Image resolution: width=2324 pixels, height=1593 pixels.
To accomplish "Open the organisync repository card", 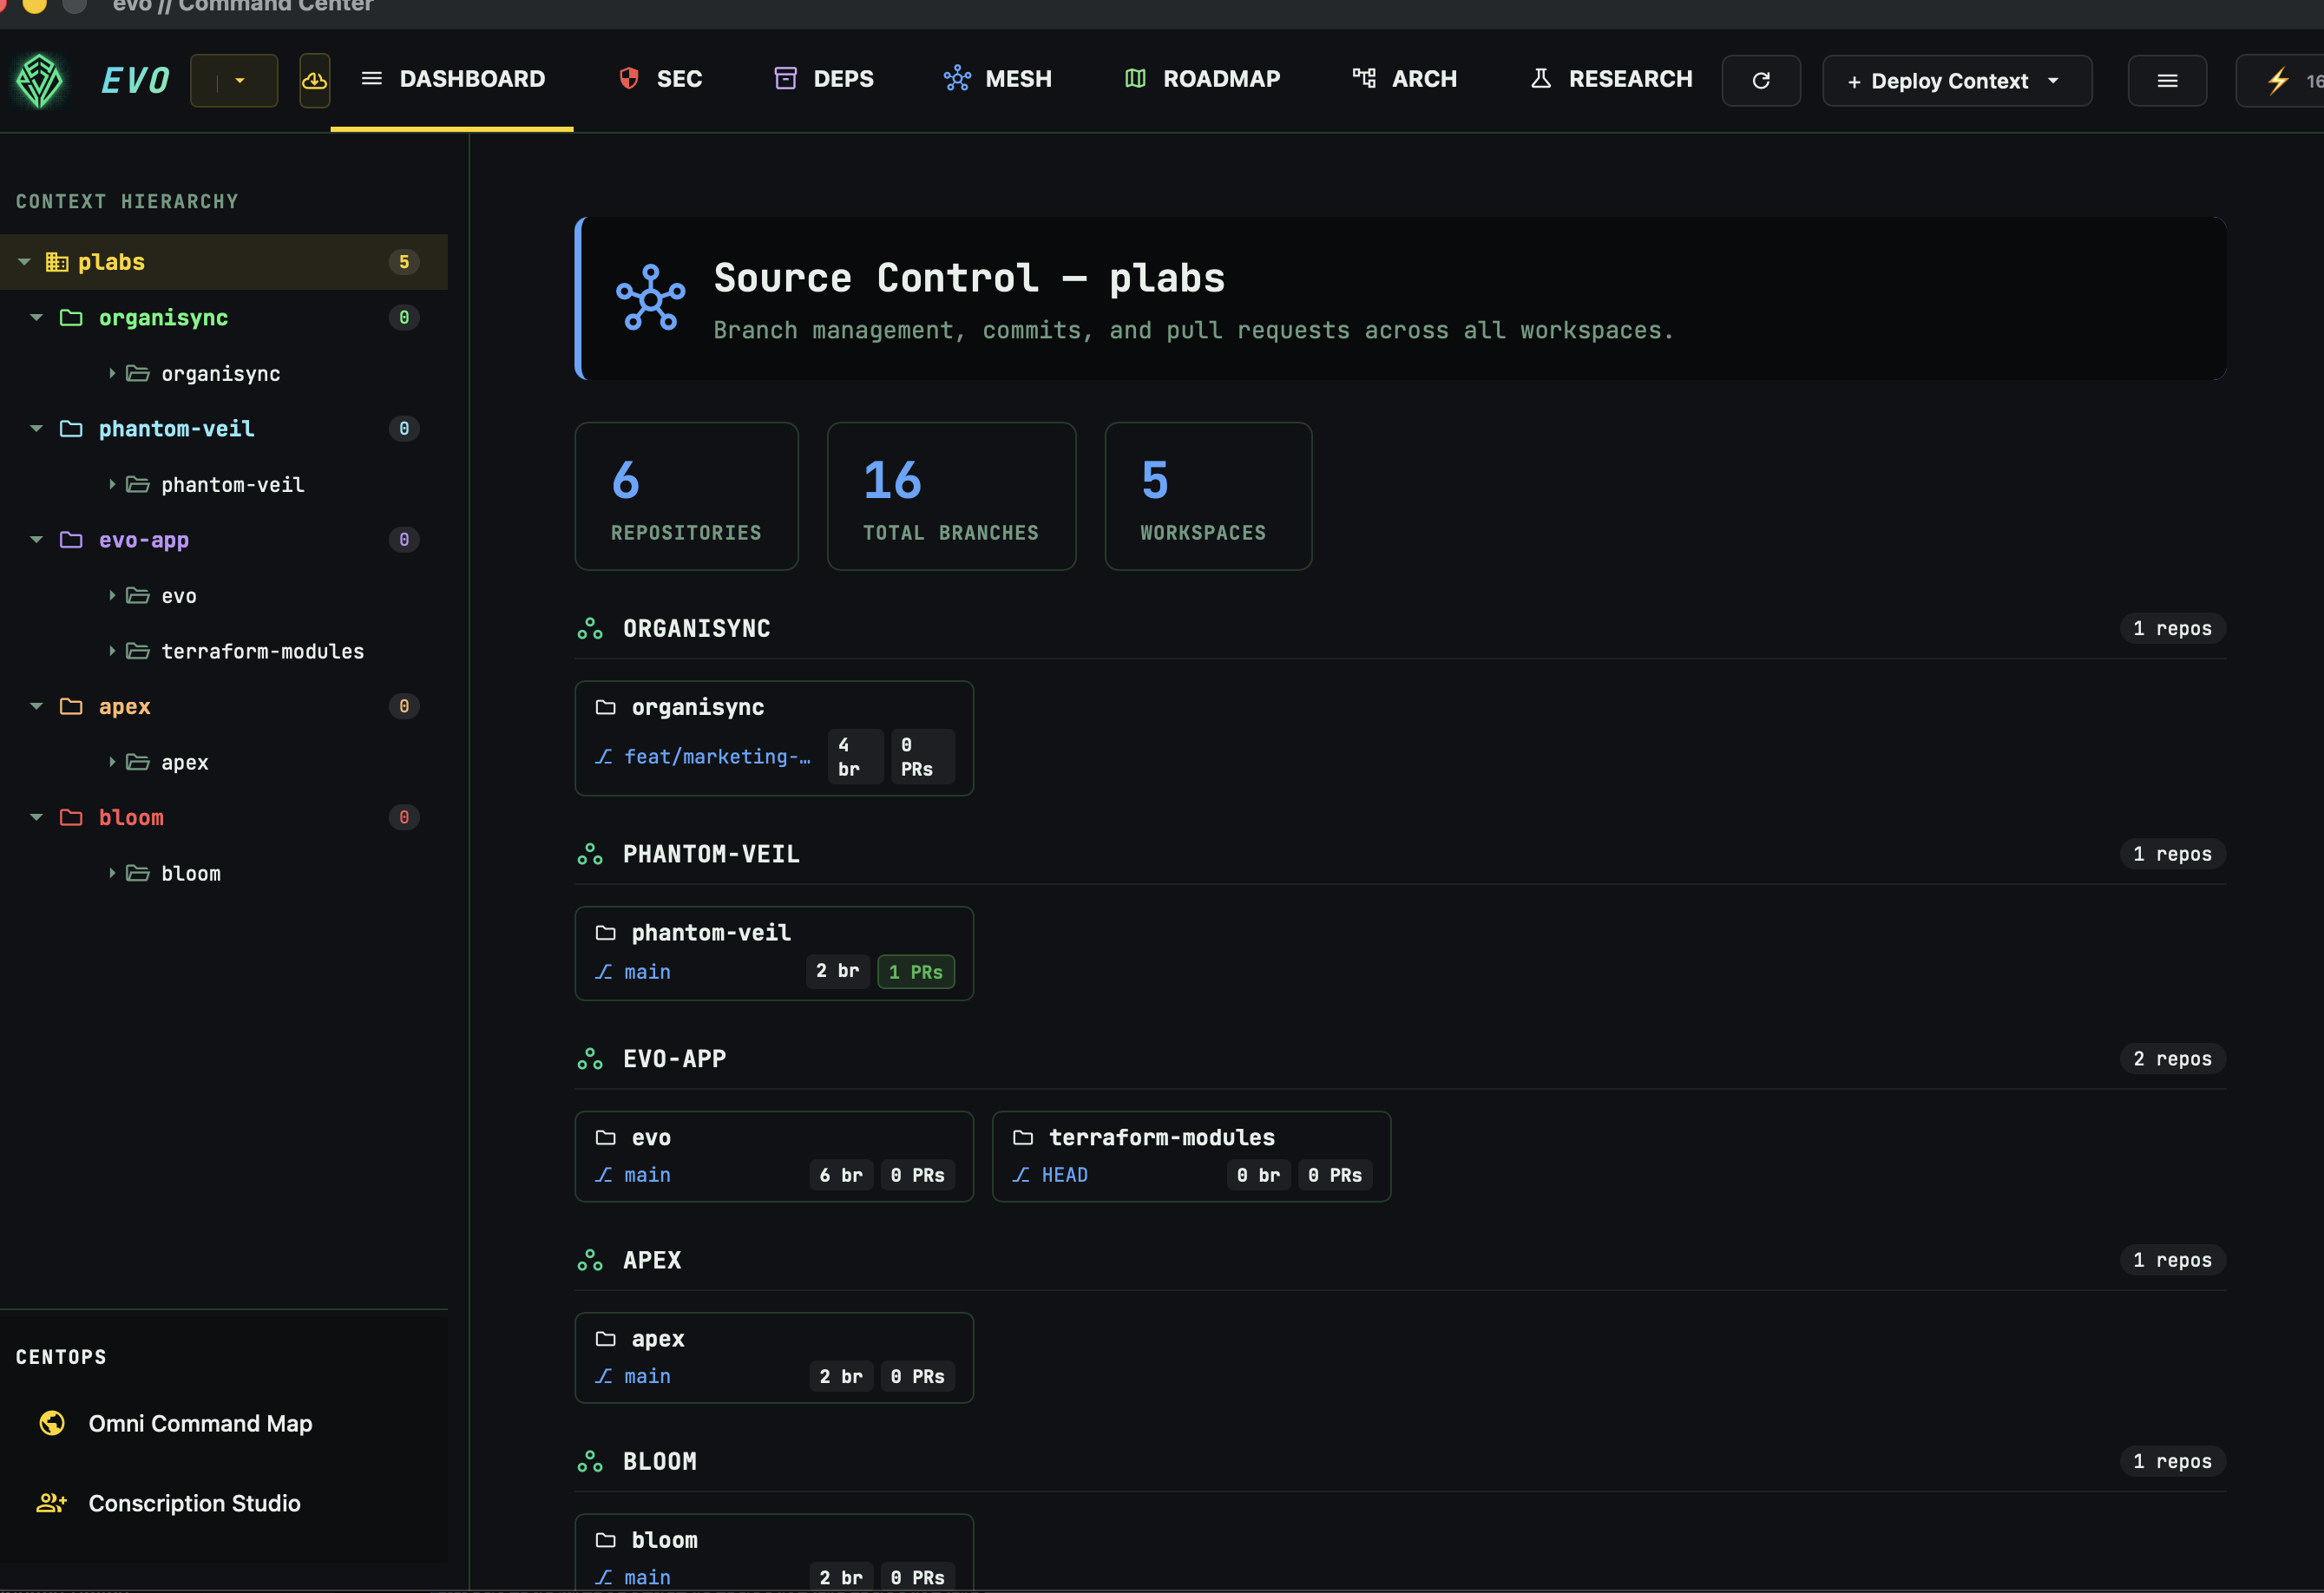I will [x=774, y=738].
